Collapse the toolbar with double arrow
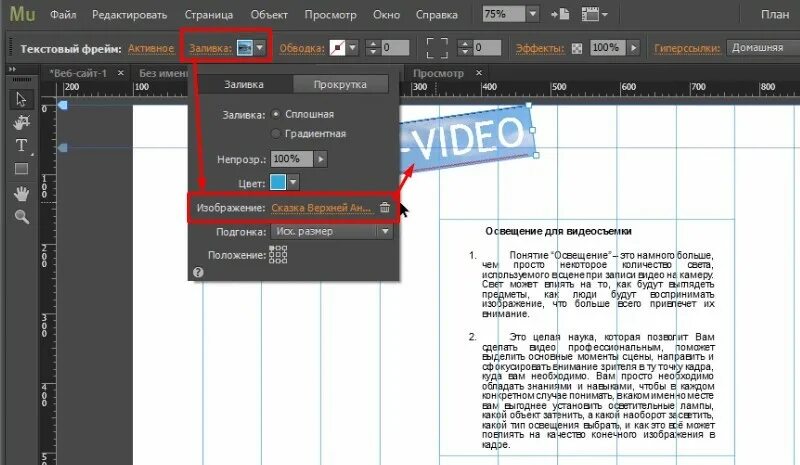The image size is (800, 465). coord(12,69)
